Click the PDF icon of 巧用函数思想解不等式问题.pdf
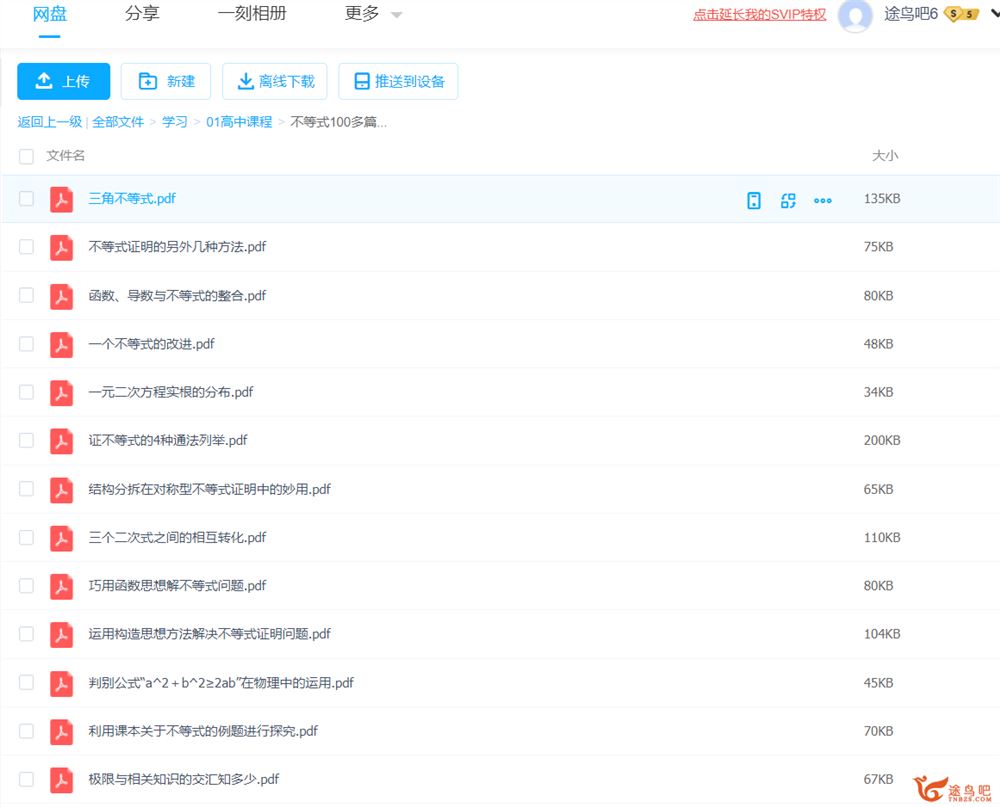The image size is (1000, 807). tap(62, 586)
